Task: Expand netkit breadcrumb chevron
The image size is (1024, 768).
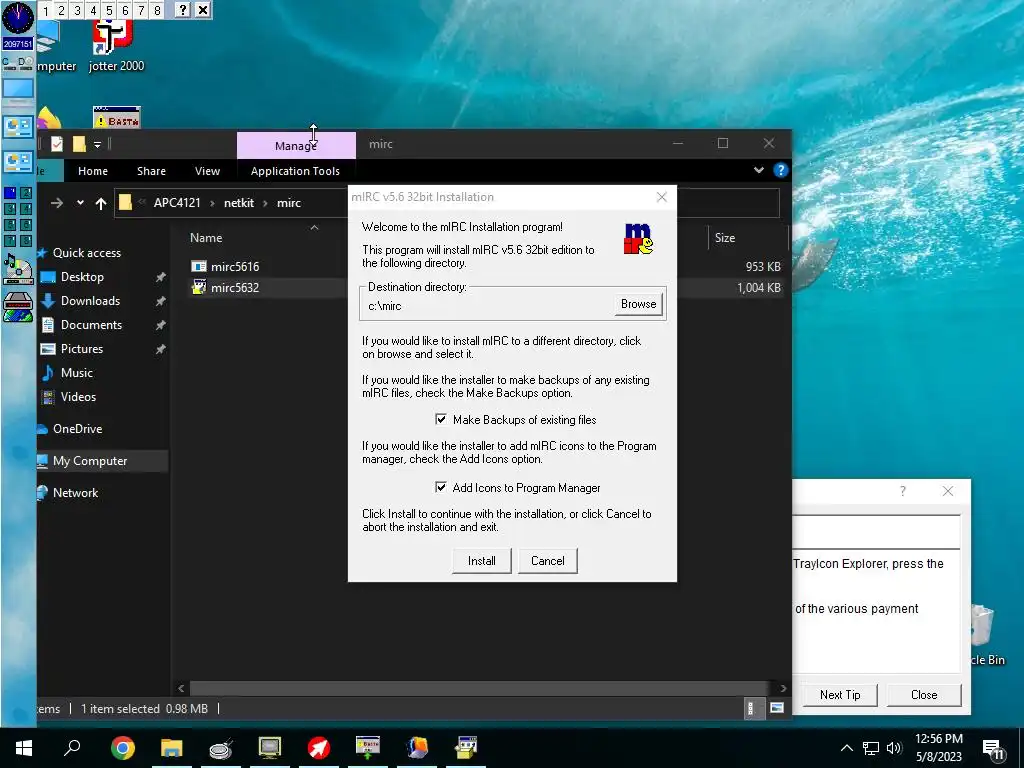Action: [265, 203]
